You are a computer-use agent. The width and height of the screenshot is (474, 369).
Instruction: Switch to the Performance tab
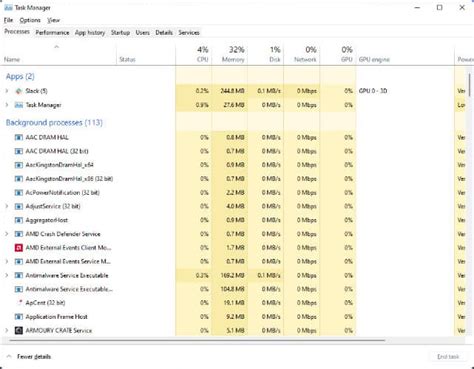tap(52, 33)
